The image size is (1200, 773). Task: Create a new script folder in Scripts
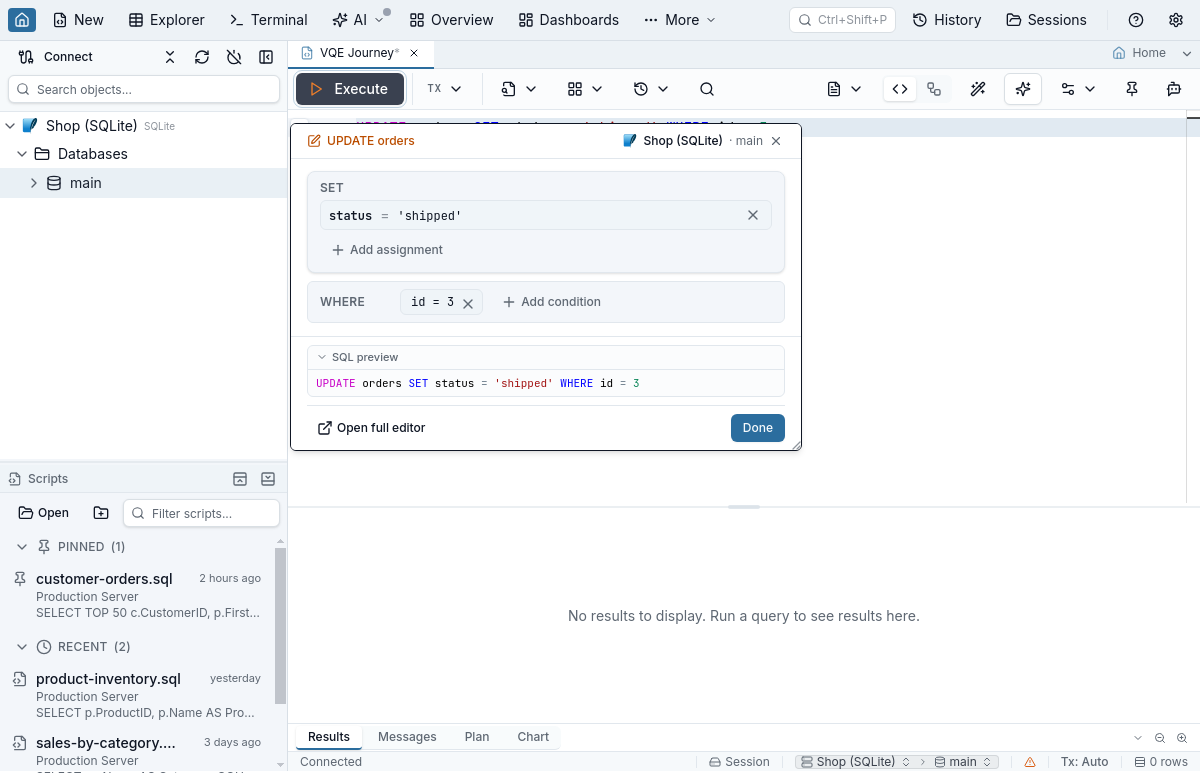tap(101, 513)
